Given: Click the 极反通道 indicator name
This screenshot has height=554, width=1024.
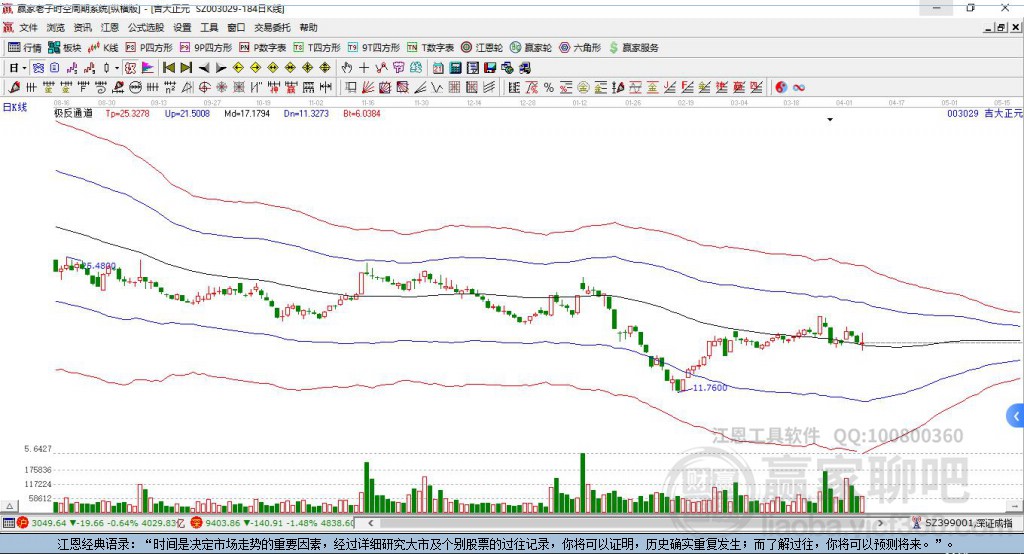Looking at the screenshot, I should point(73,113).
